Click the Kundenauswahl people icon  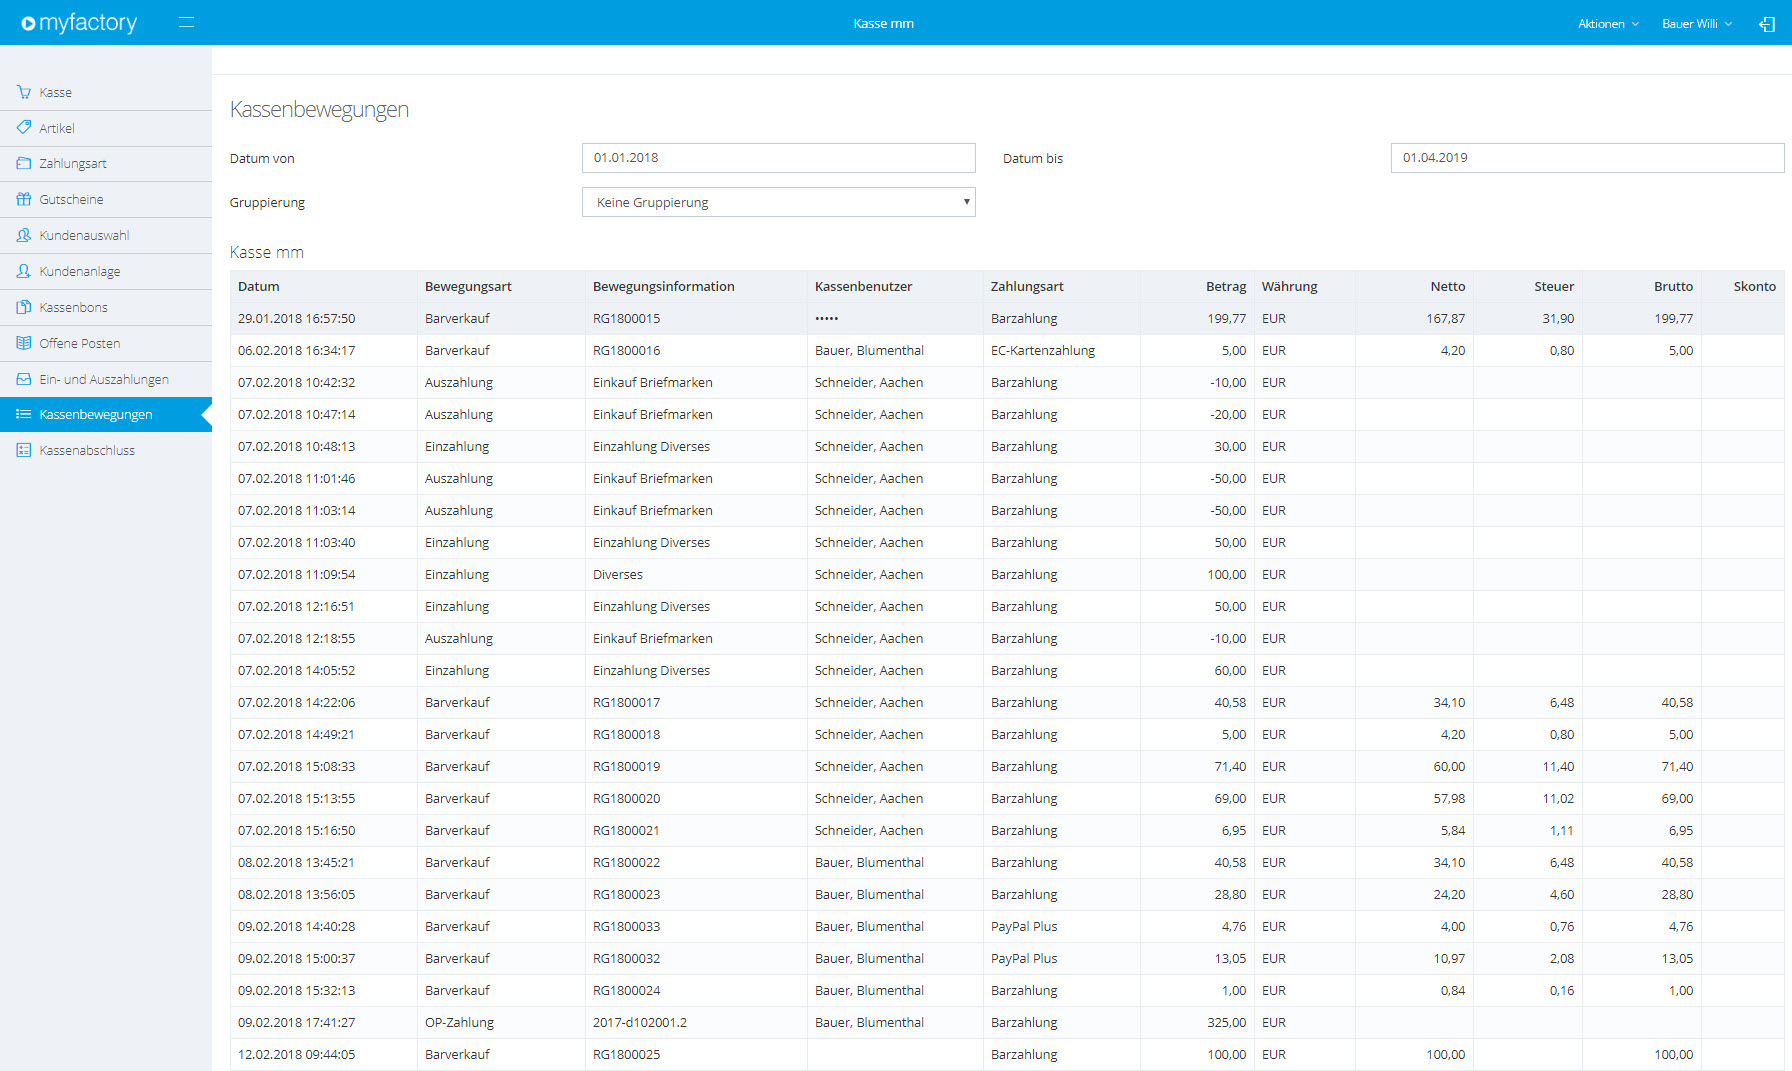(24, 235)
